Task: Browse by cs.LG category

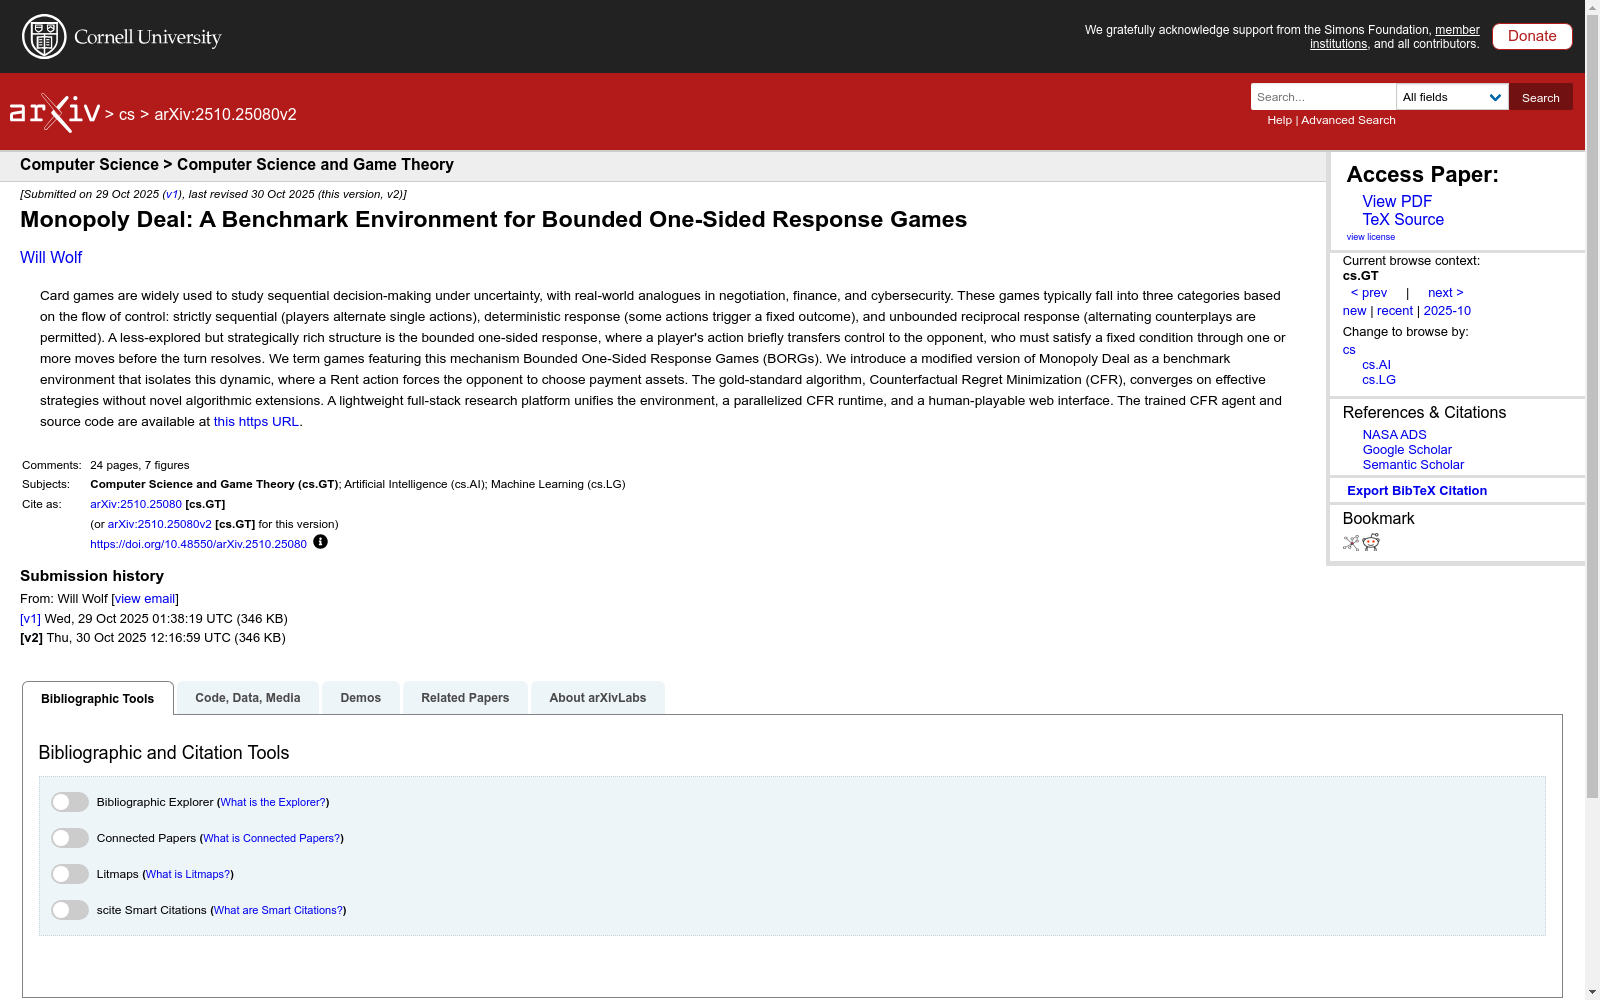Action: [1379, 380]
